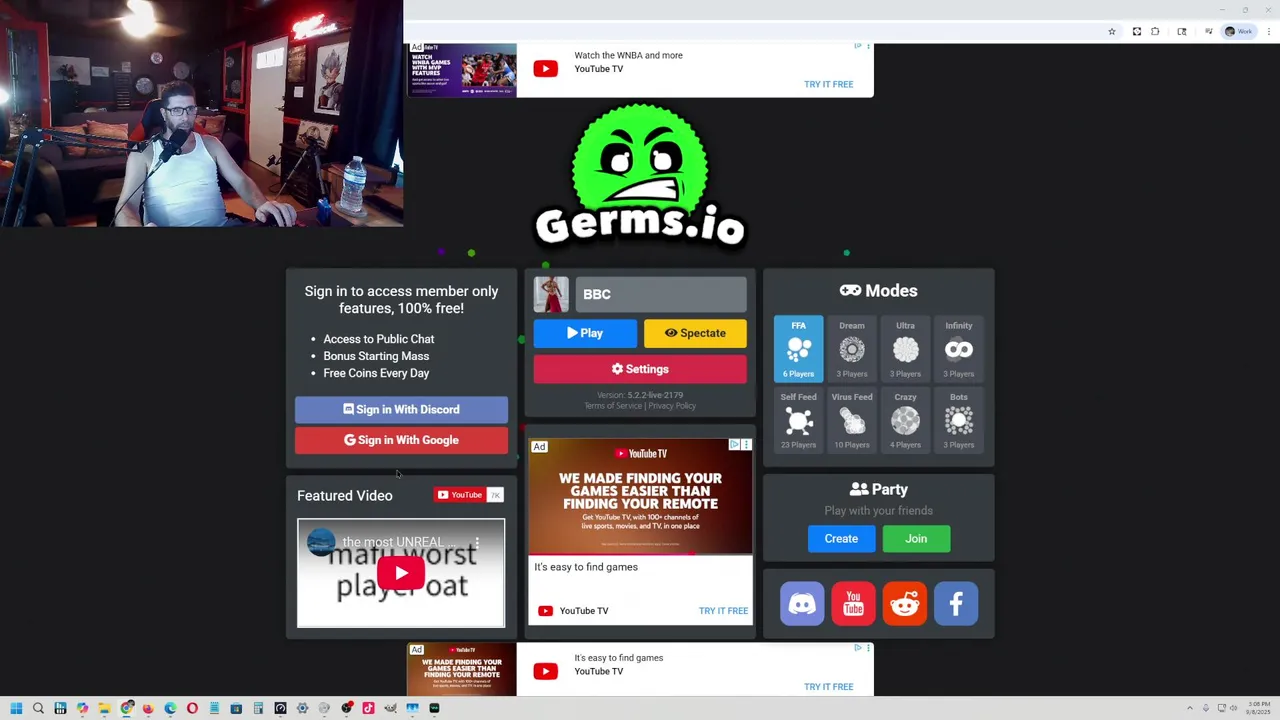Open the Discord social icon
The height and width of the screenshot is (720, 1280).
pyautogui.click(x=802, y=604)
